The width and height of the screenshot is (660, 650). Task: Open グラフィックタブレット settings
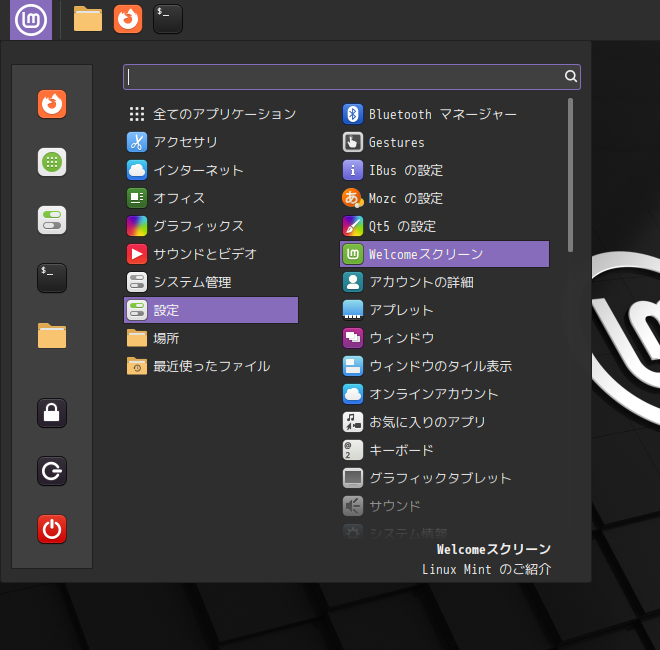point(444,478)
